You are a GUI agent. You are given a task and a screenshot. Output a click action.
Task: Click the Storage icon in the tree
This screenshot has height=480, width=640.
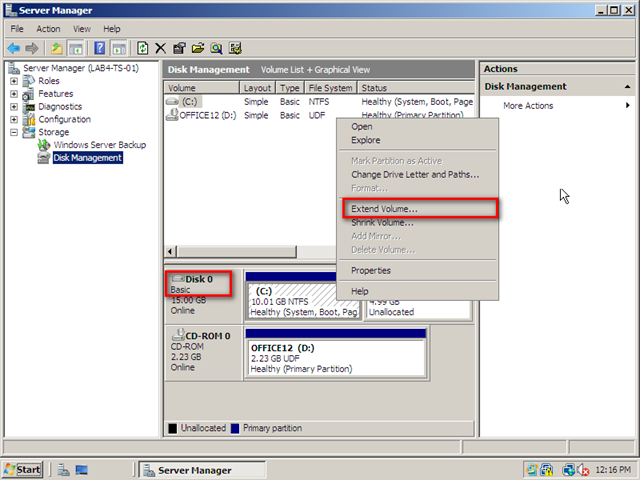pos(29,132)
